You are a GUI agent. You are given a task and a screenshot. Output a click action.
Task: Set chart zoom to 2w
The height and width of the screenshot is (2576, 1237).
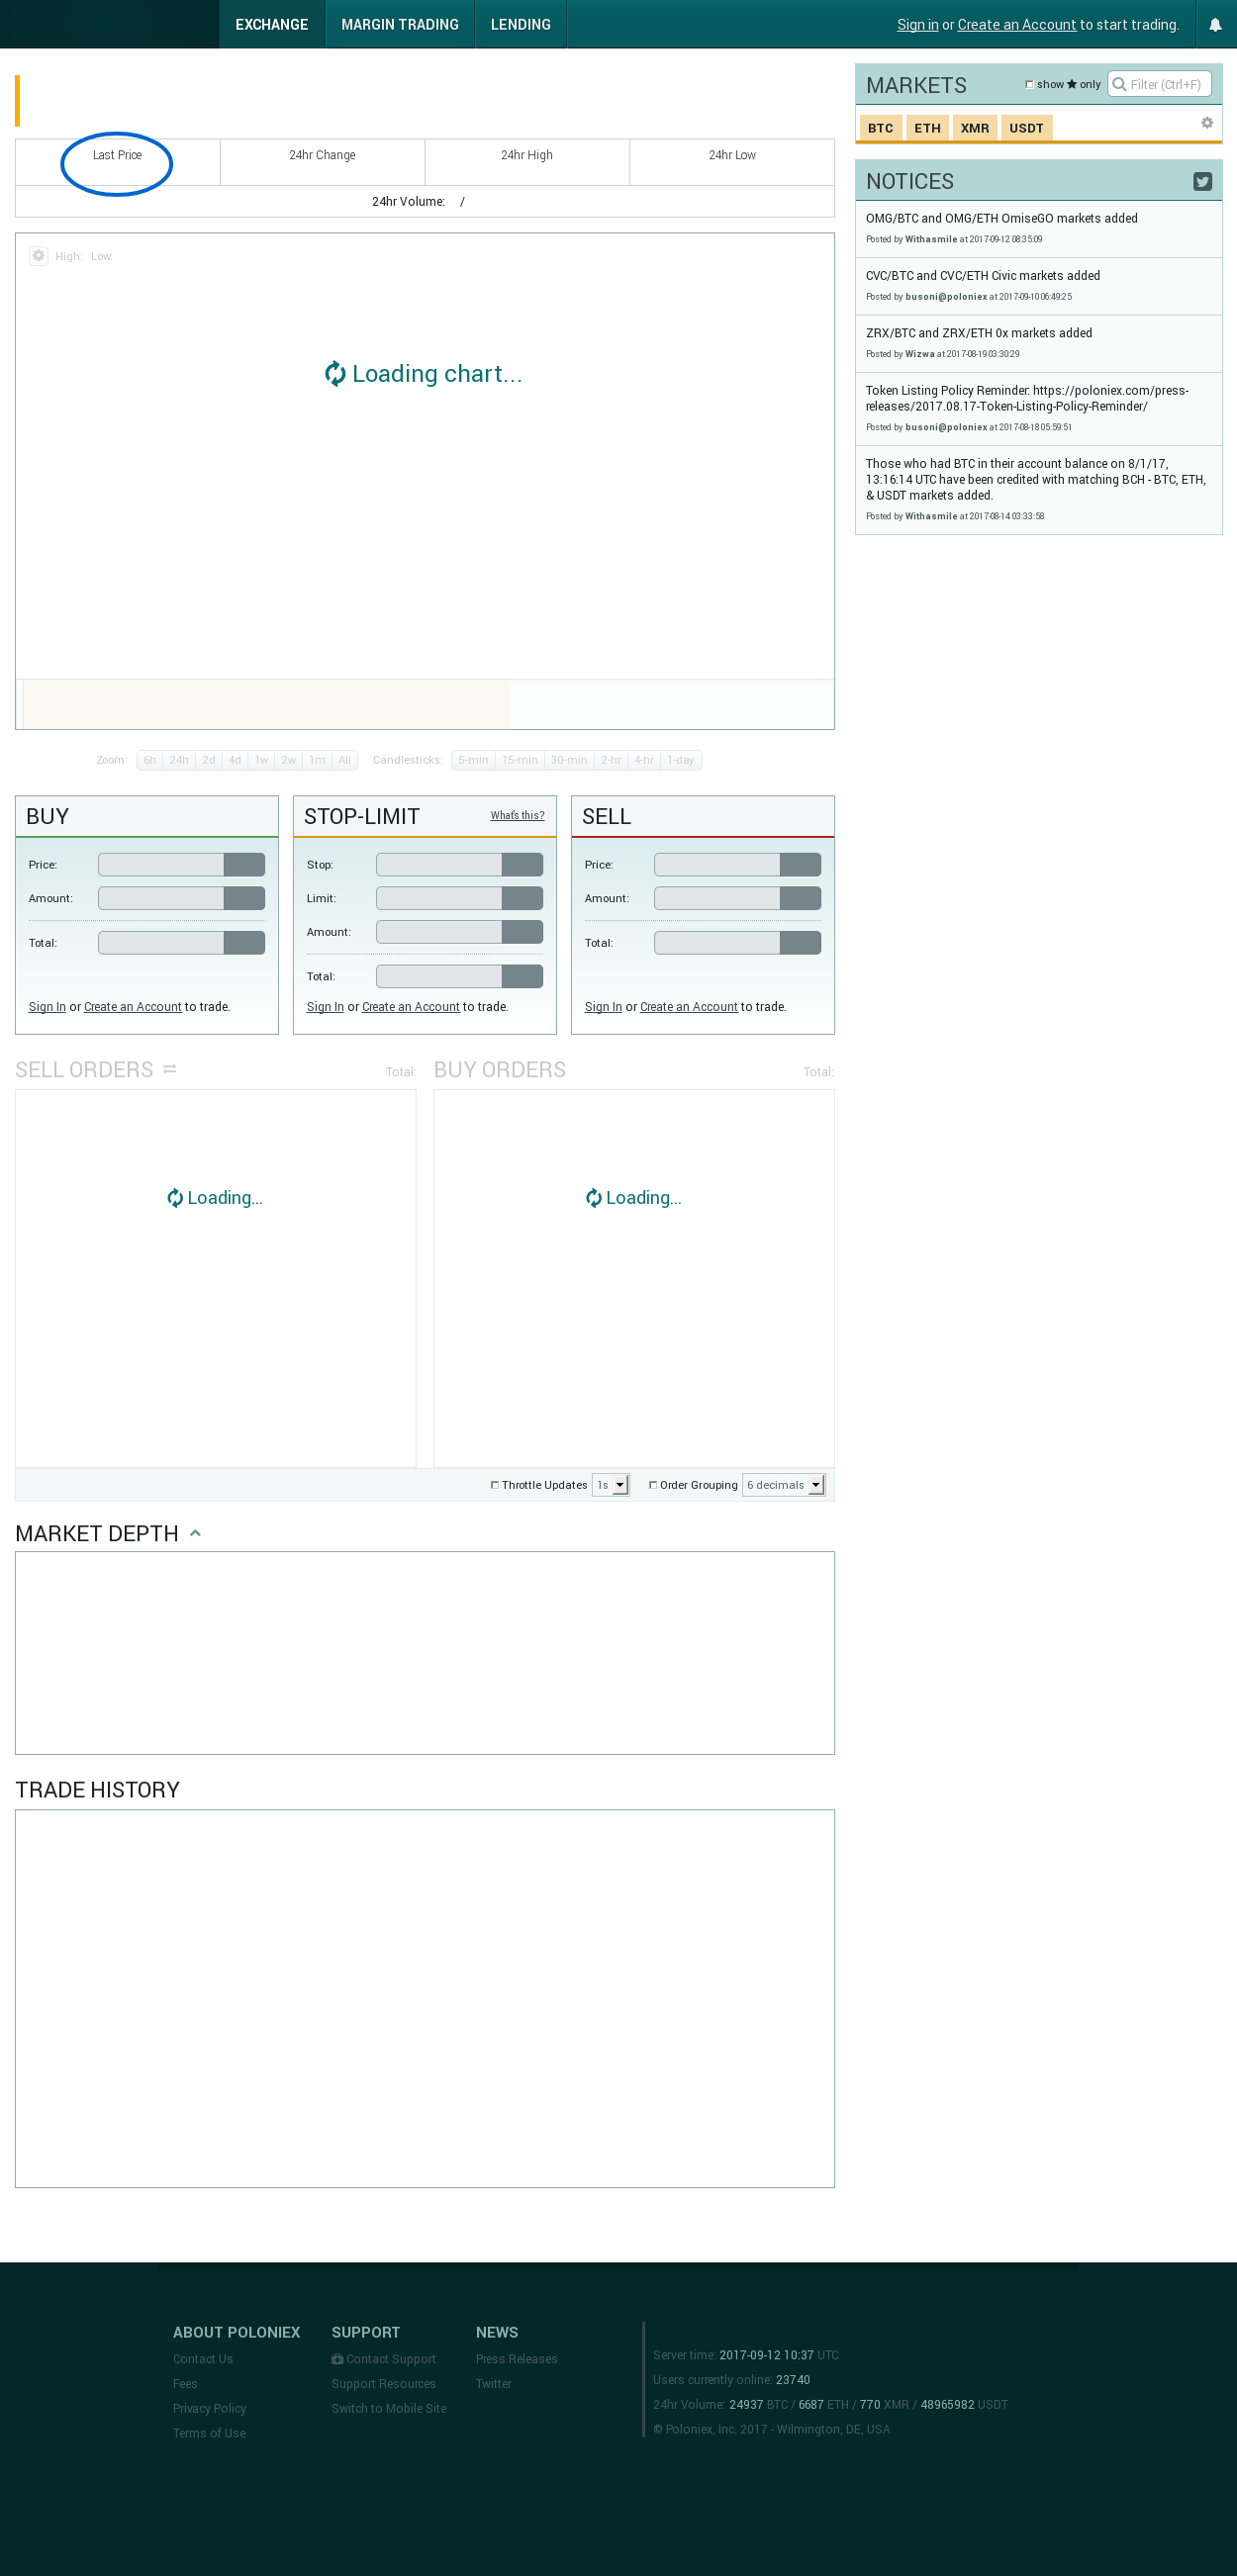tap(289, 760)
